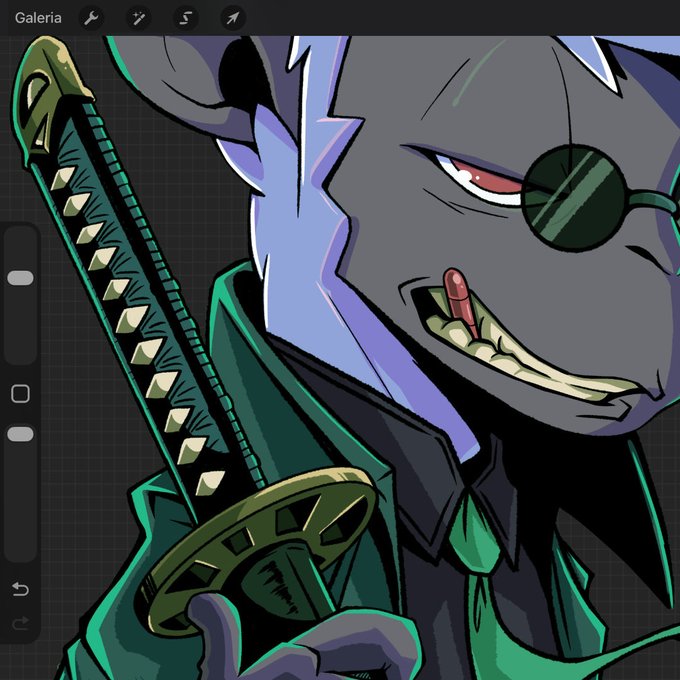Viewport: 680px width, 680px height.
Task: Tap the square modify button in sidebar
Action: pos(20,394)
